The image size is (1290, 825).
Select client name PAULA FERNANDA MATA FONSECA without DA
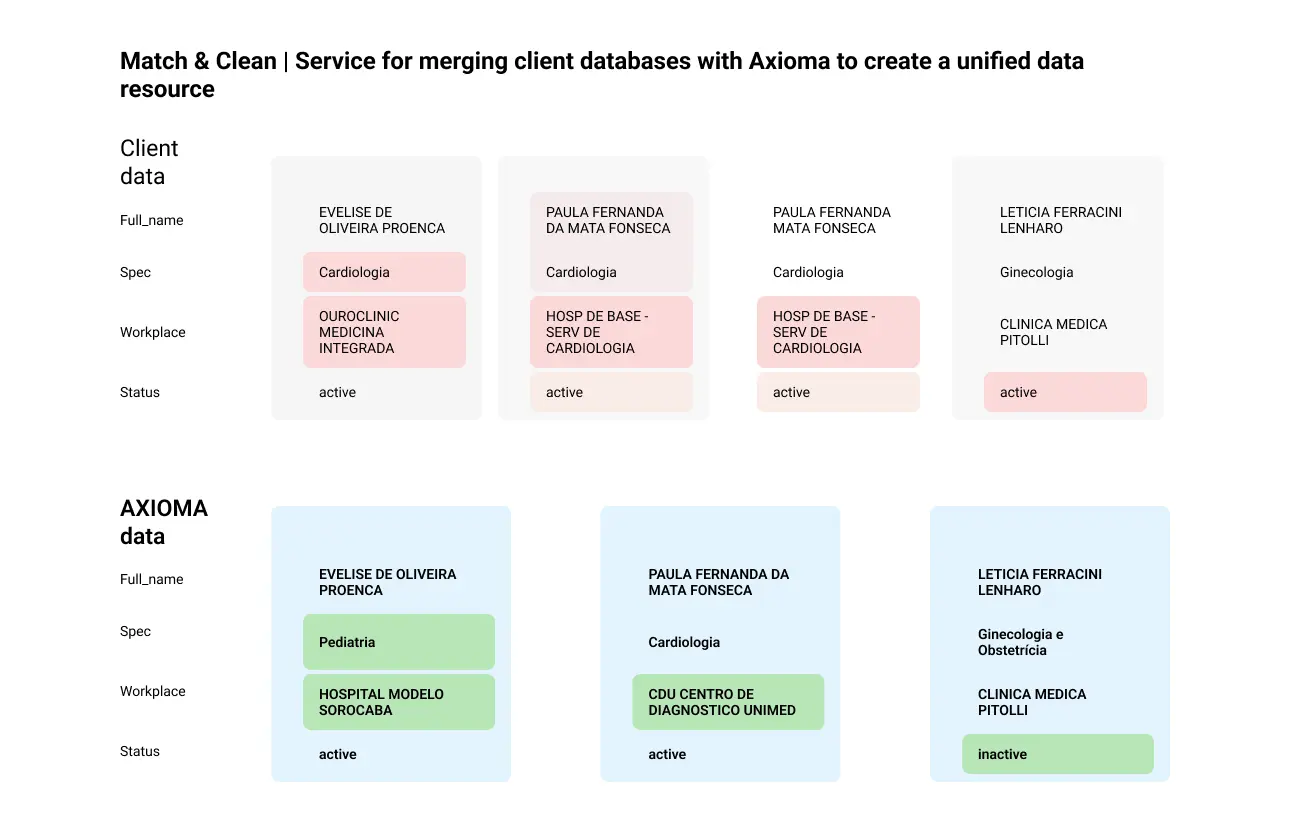(832, 220)
